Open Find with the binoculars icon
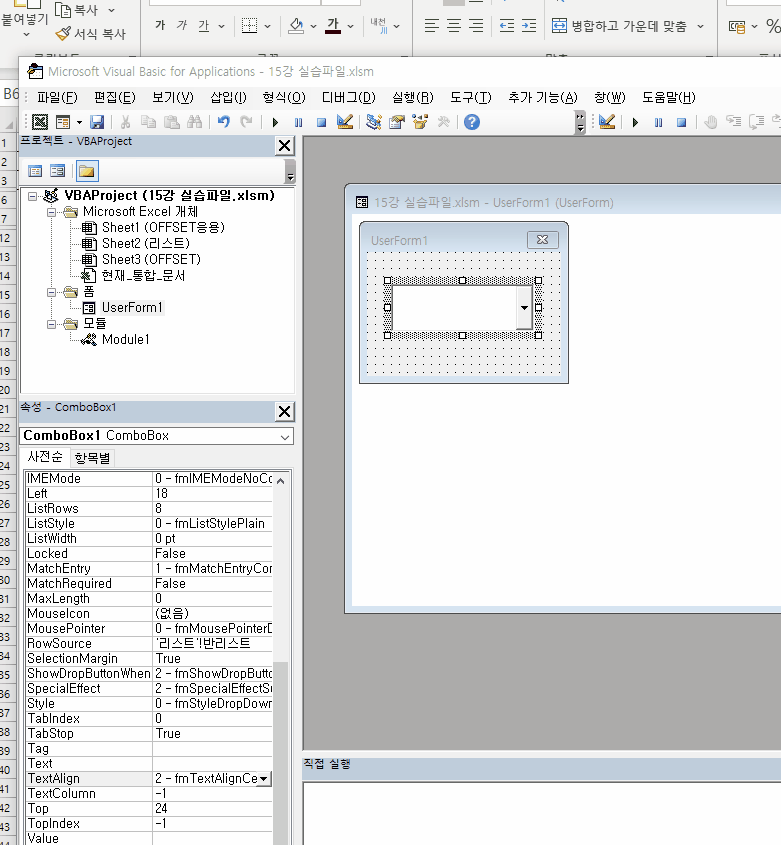The height and width of the screenshot is (845, 781). click(195, 122)
